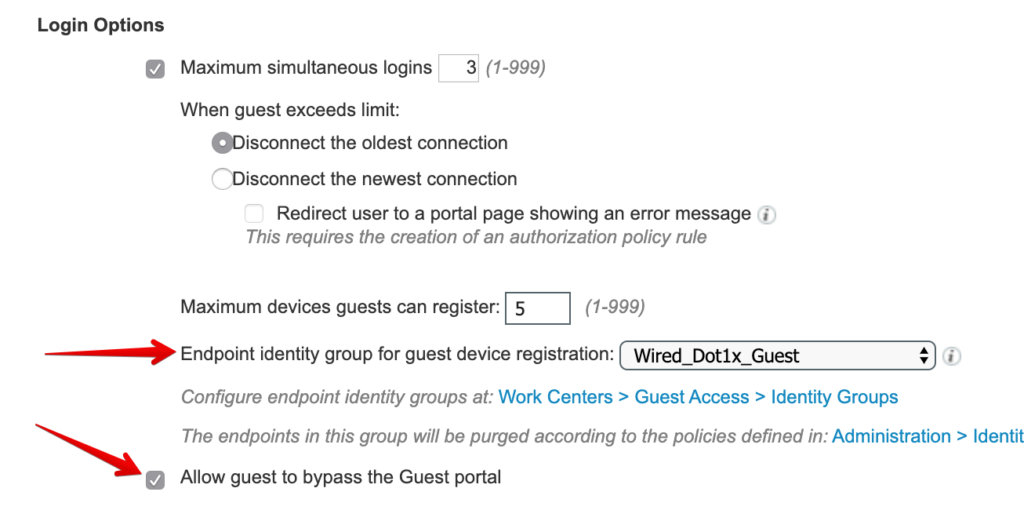
Task: Select Disconnect the newest connection radio button
Action: 222,179
